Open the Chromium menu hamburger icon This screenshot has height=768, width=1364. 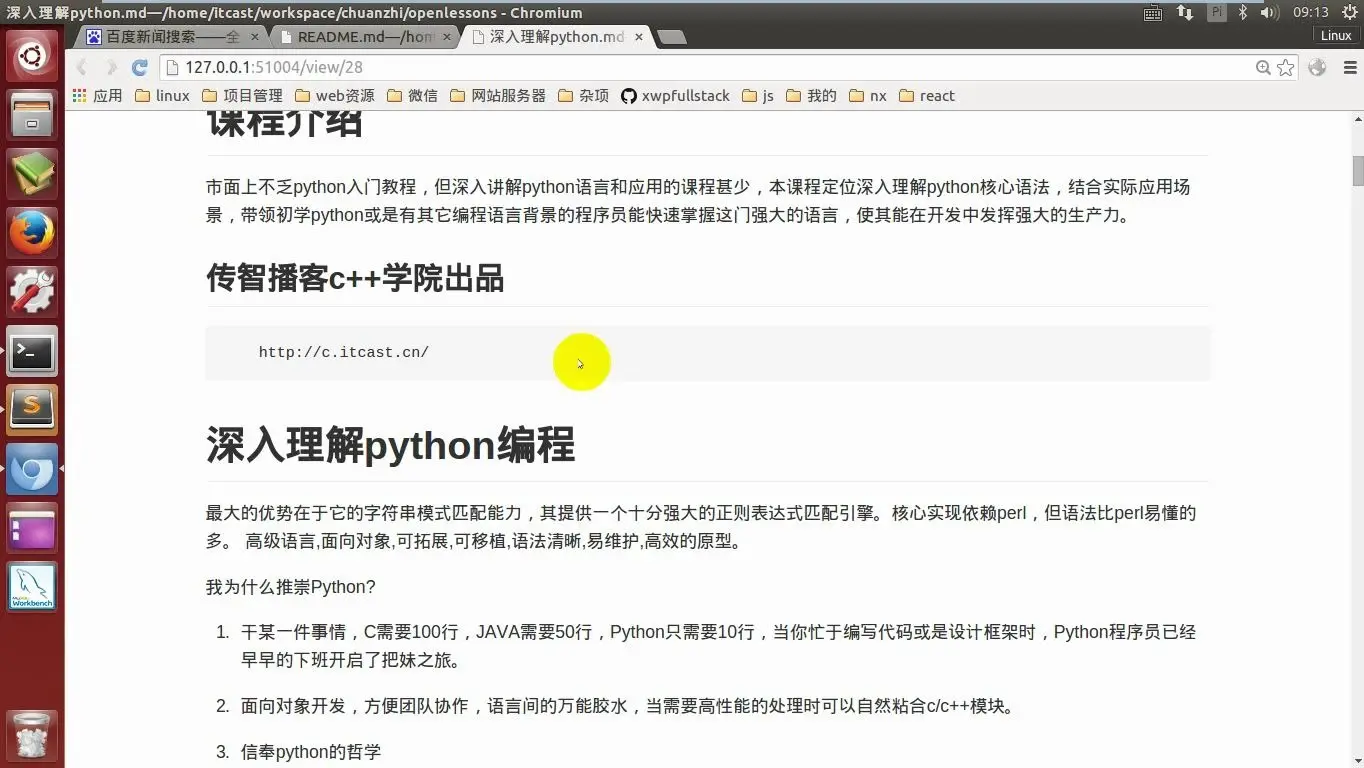1349,68
